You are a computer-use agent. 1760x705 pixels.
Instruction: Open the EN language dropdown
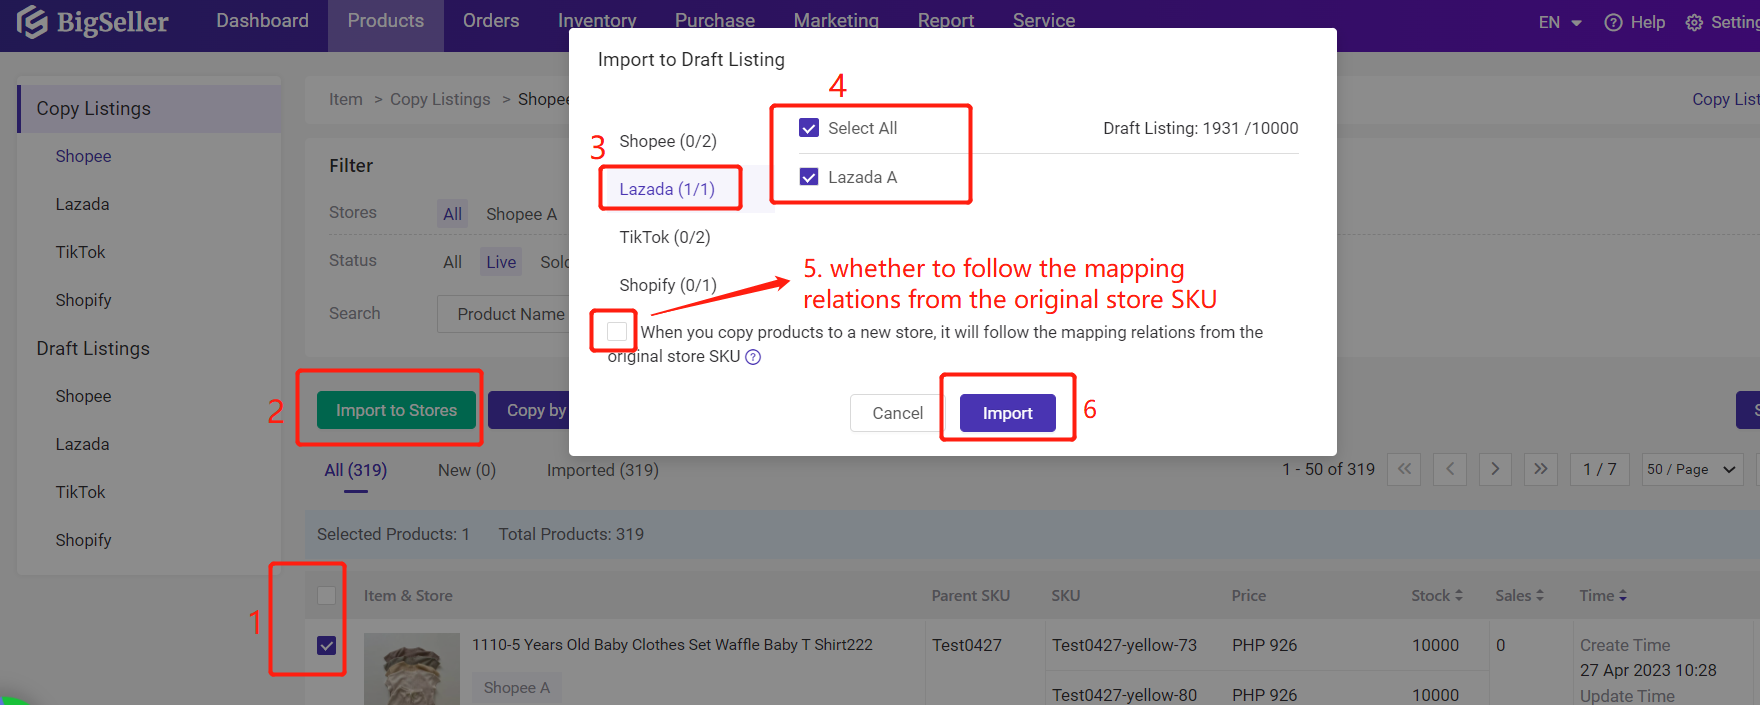pyautogui.click(x=1559, y=22)
